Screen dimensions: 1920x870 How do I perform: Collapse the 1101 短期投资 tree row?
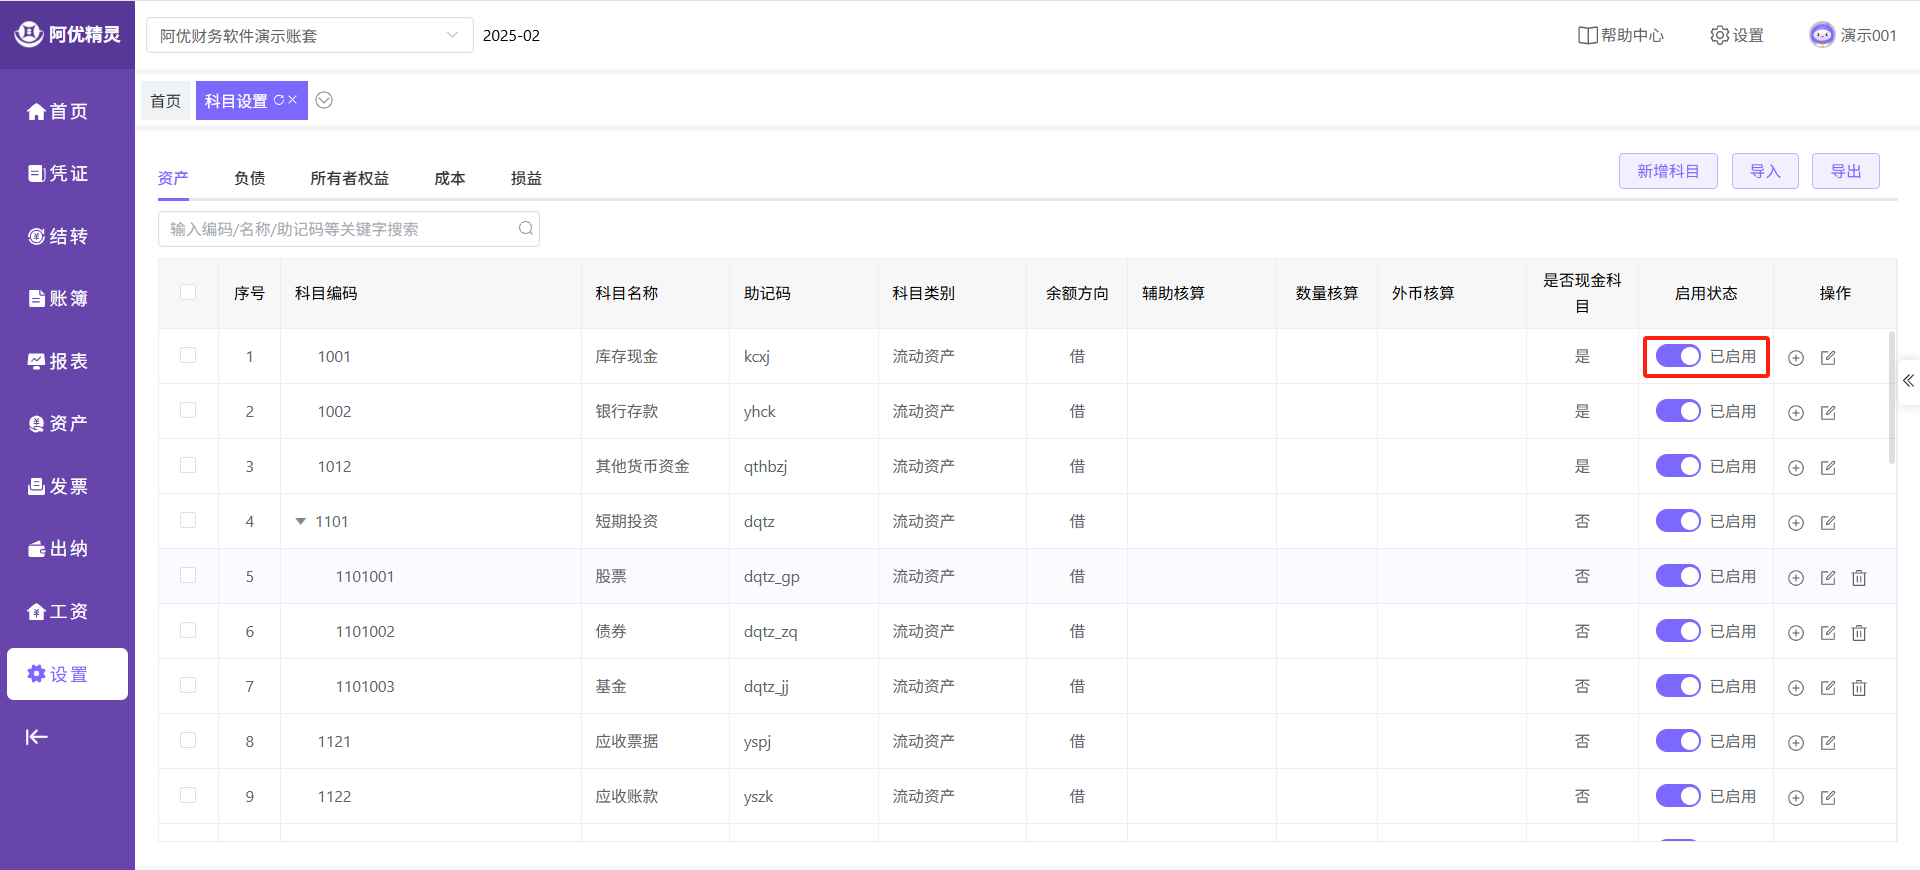300,521
